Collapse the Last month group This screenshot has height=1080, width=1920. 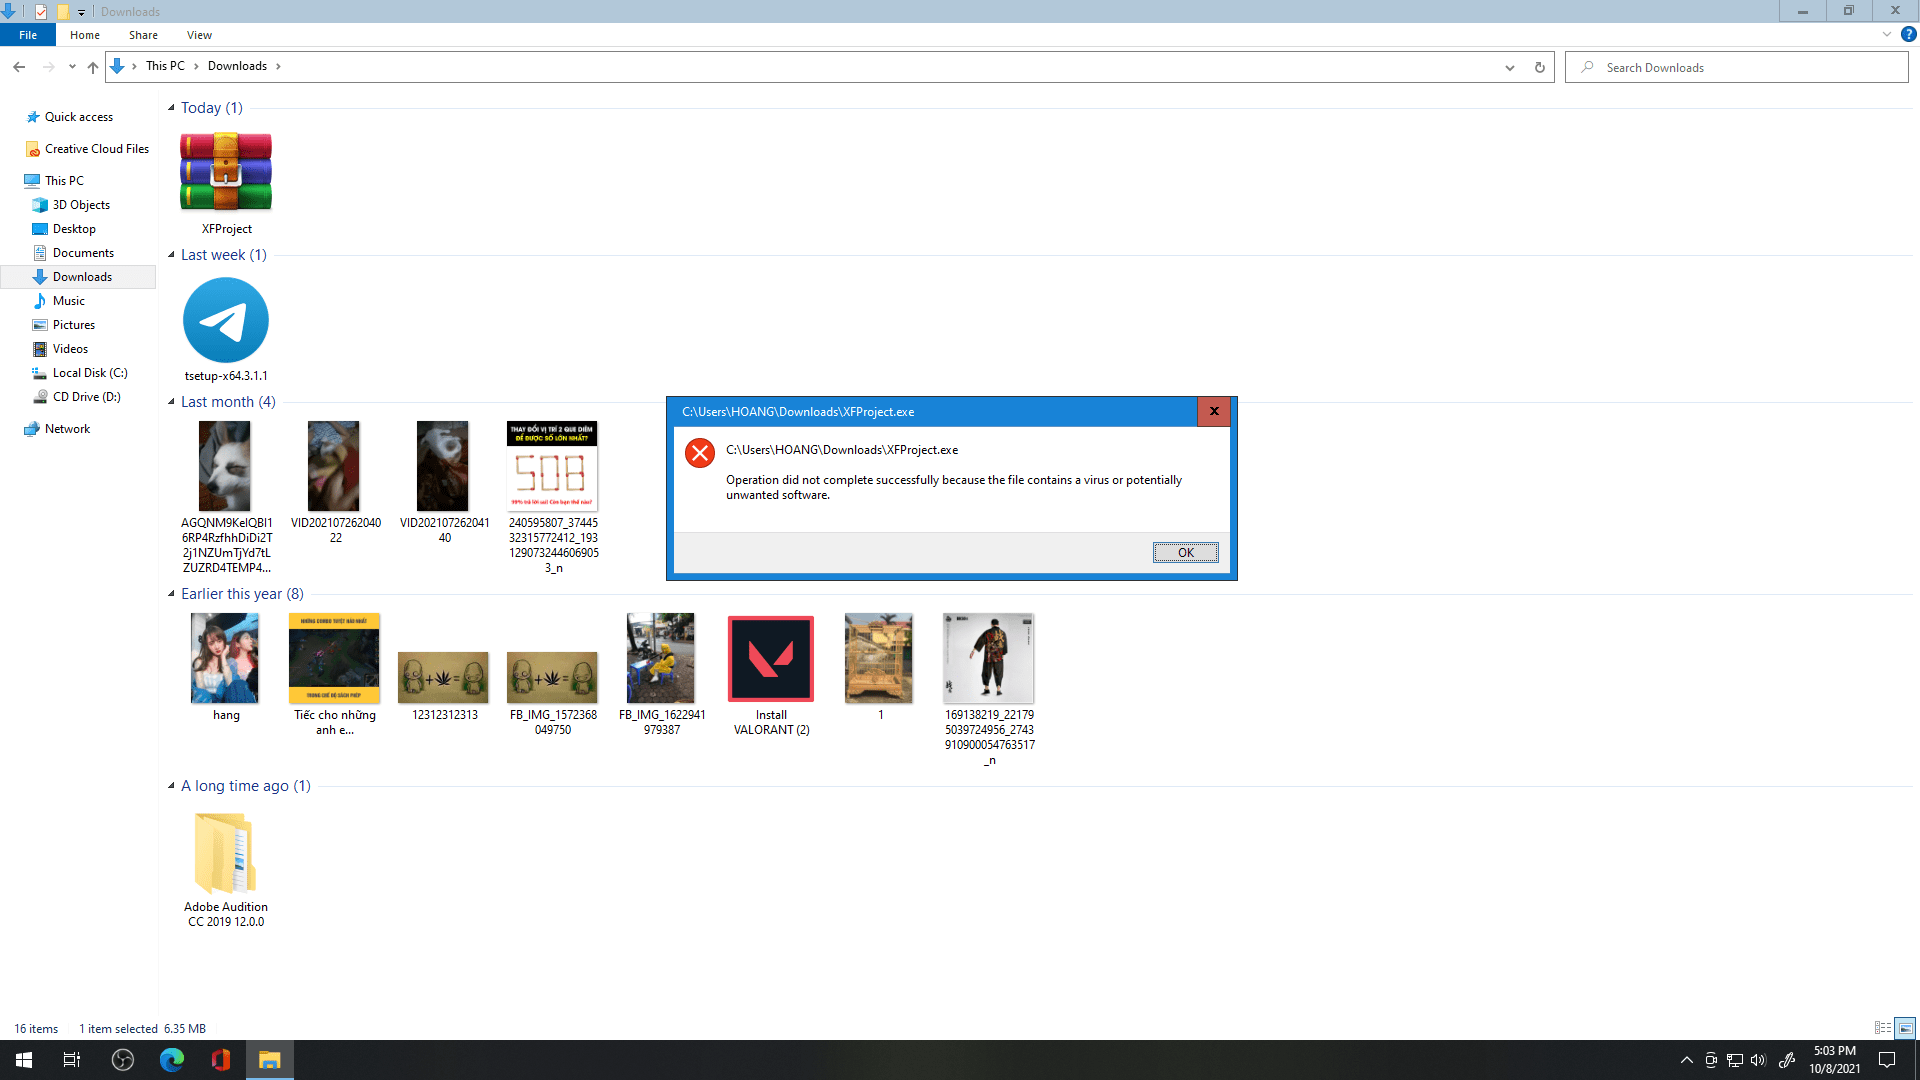point(171,402)
